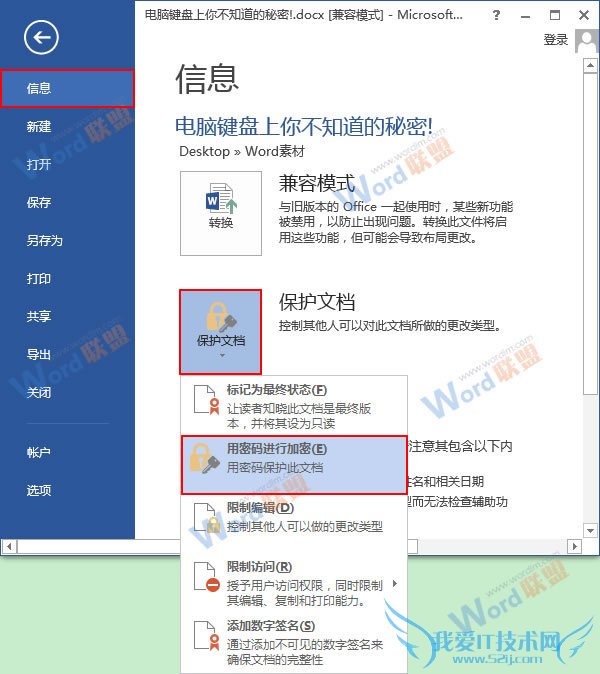Viewport: 600px width, 674px height.
Task: Expand 限制访问 (Restrict Access) submenu arrow
Action: [395, 584]
